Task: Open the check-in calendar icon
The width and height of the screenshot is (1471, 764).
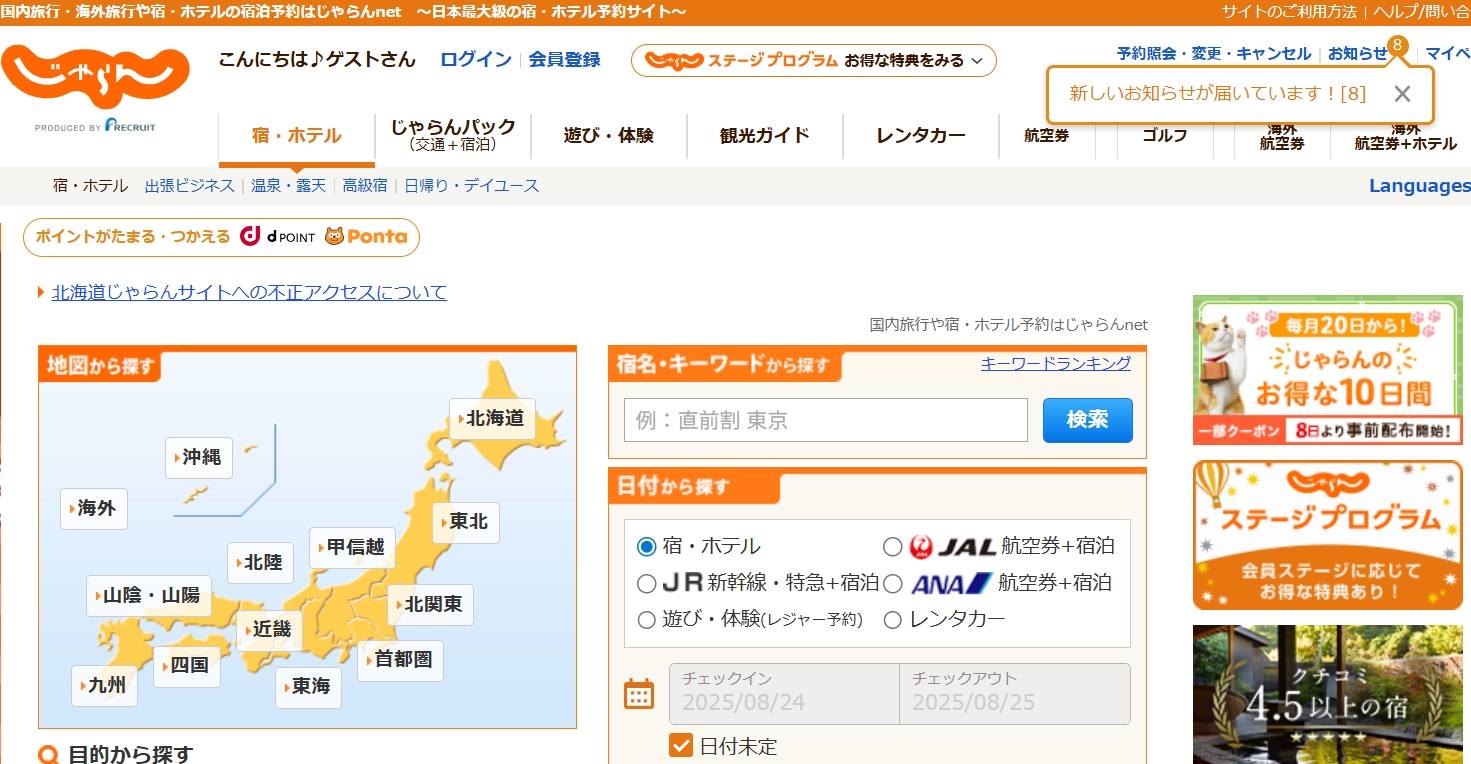Action: coord(639,693)
